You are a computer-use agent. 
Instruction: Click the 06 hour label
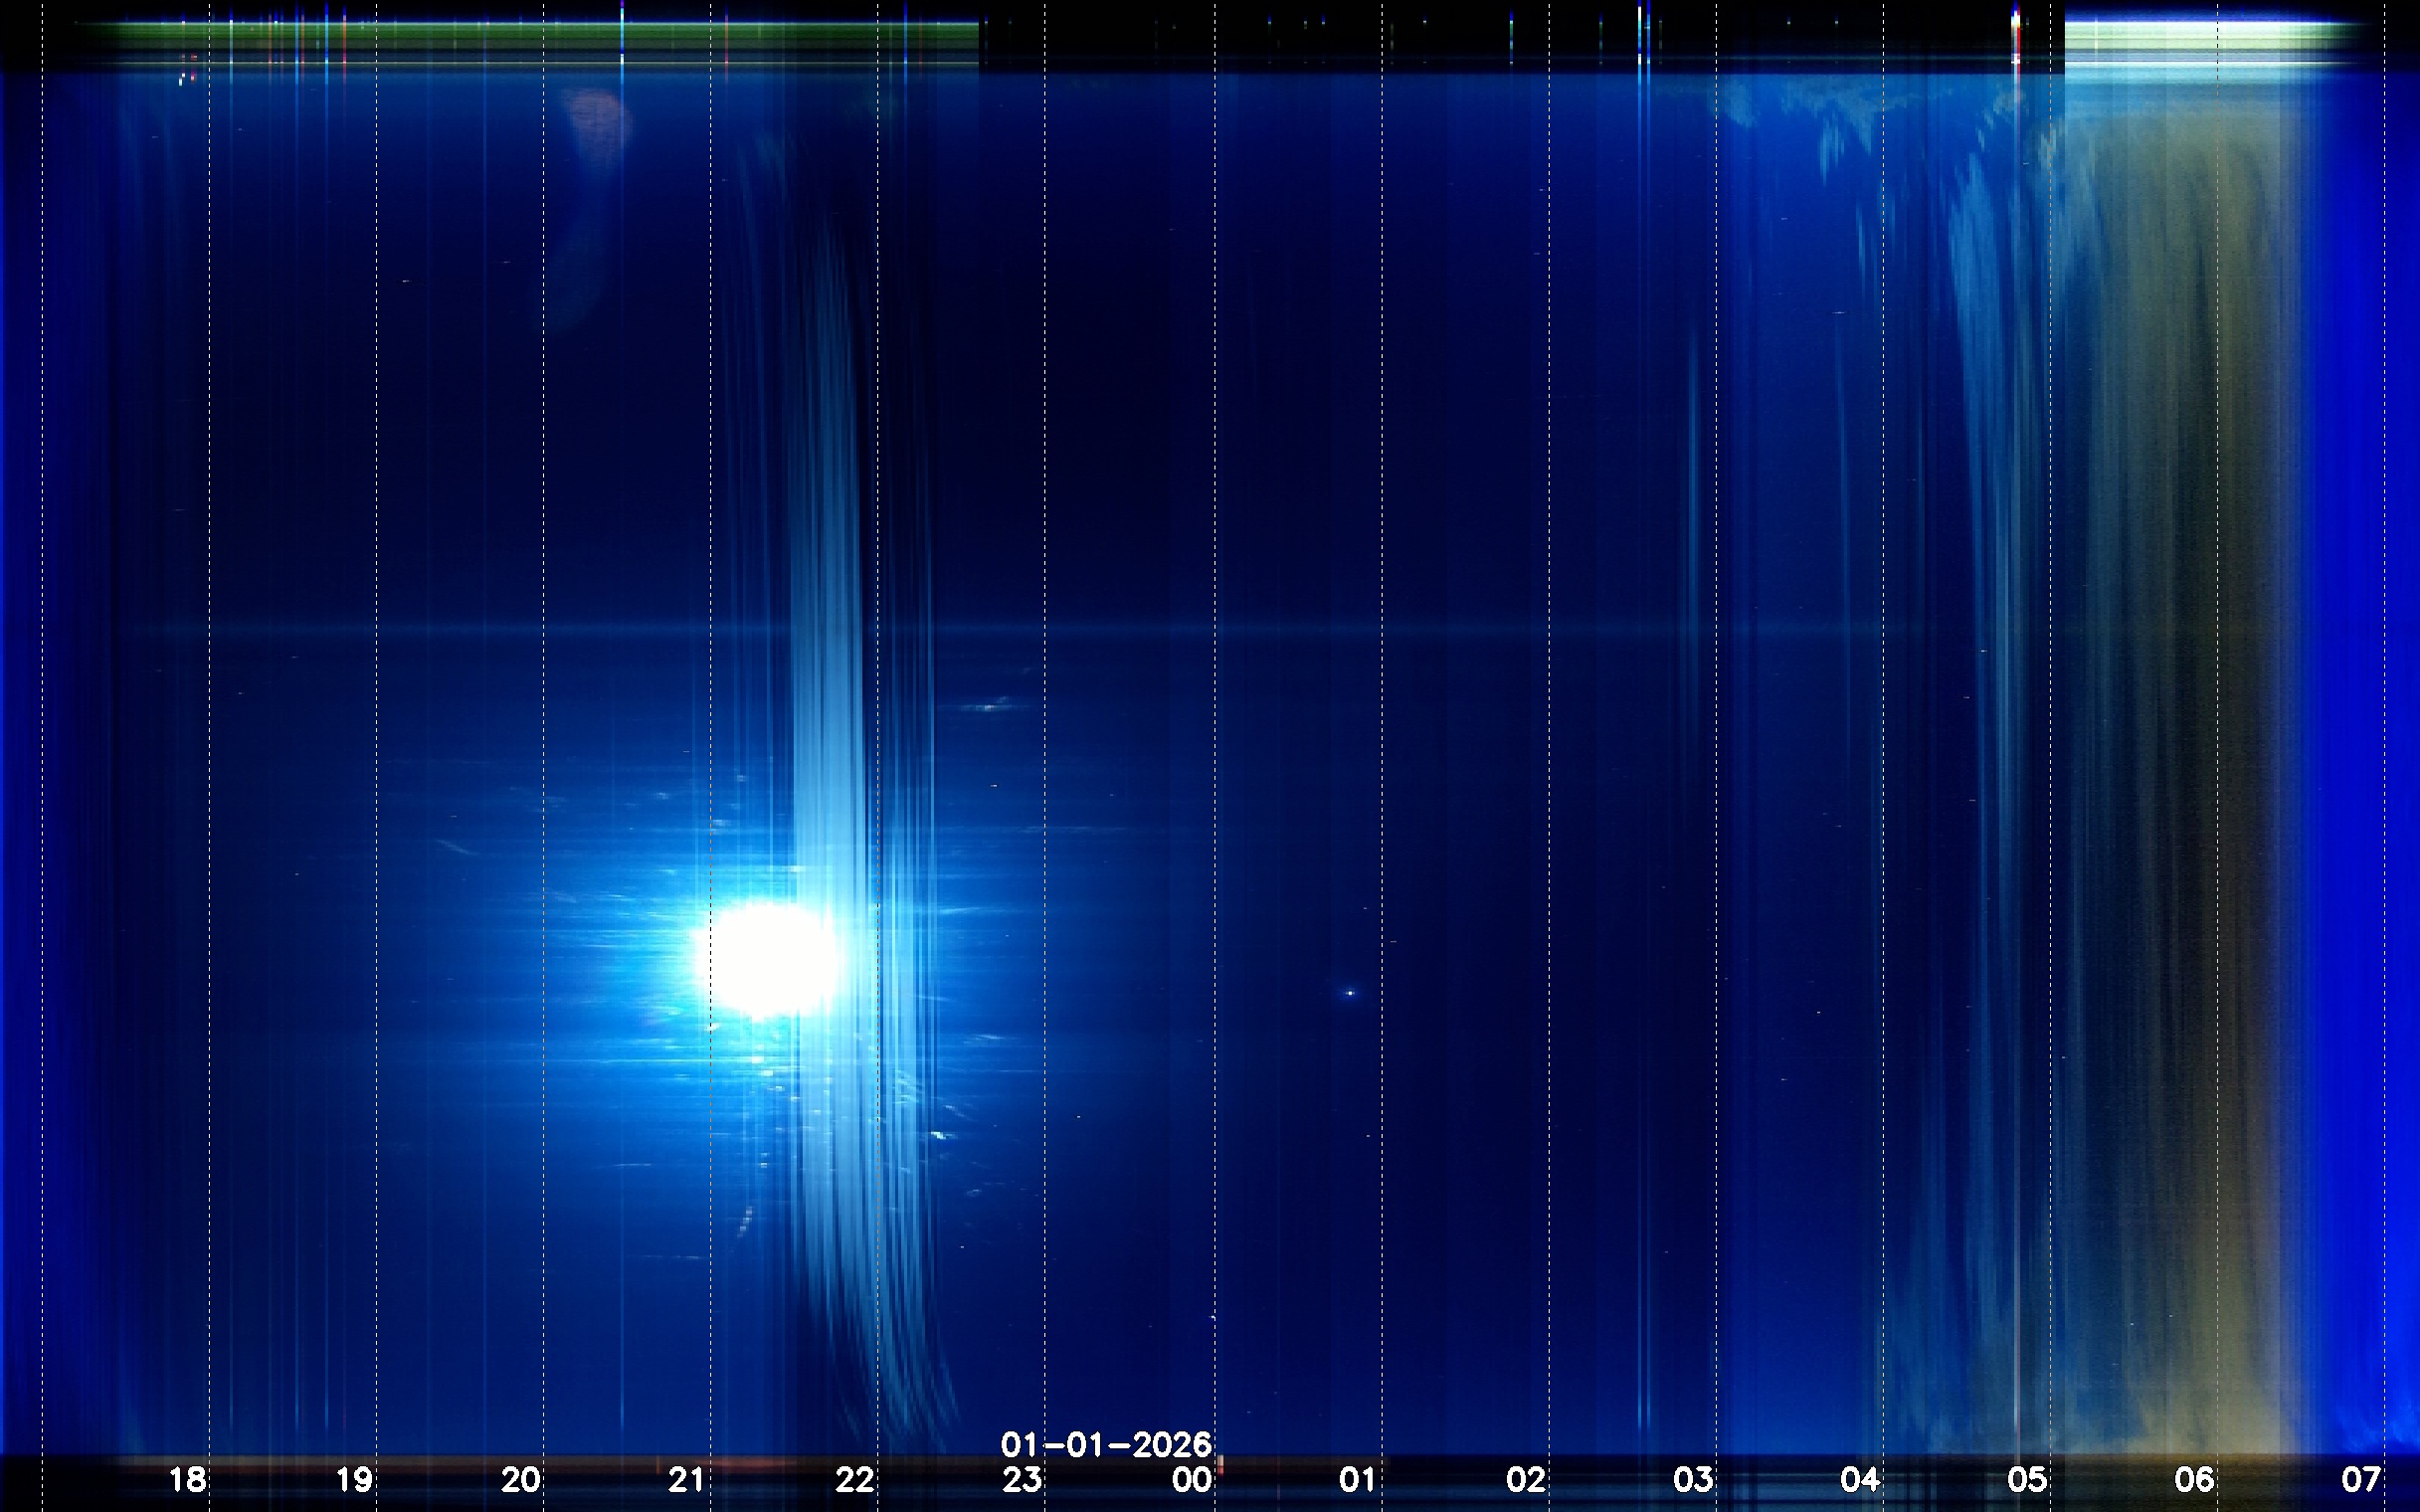(x=2194, y=1479)
